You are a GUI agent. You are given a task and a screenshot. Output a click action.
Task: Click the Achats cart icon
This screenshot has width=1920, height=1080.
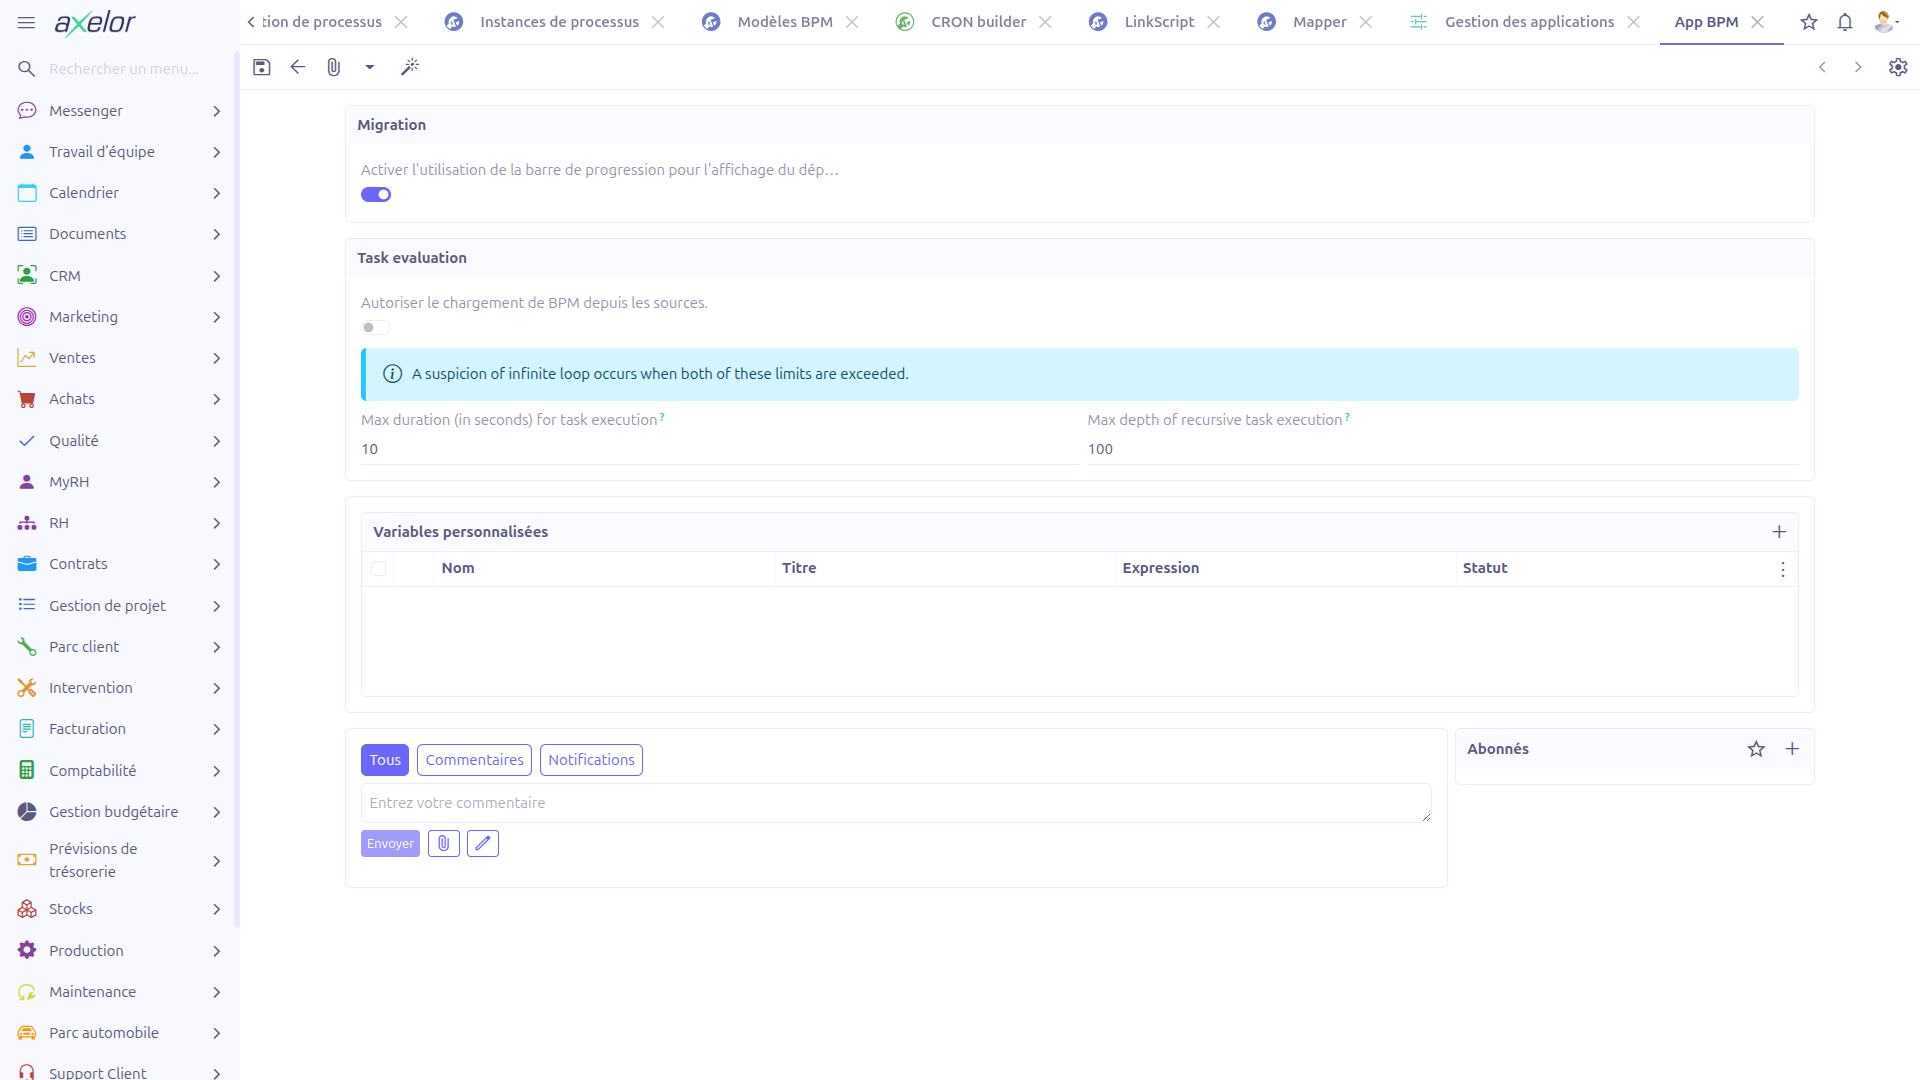click(x=27, y=399)
